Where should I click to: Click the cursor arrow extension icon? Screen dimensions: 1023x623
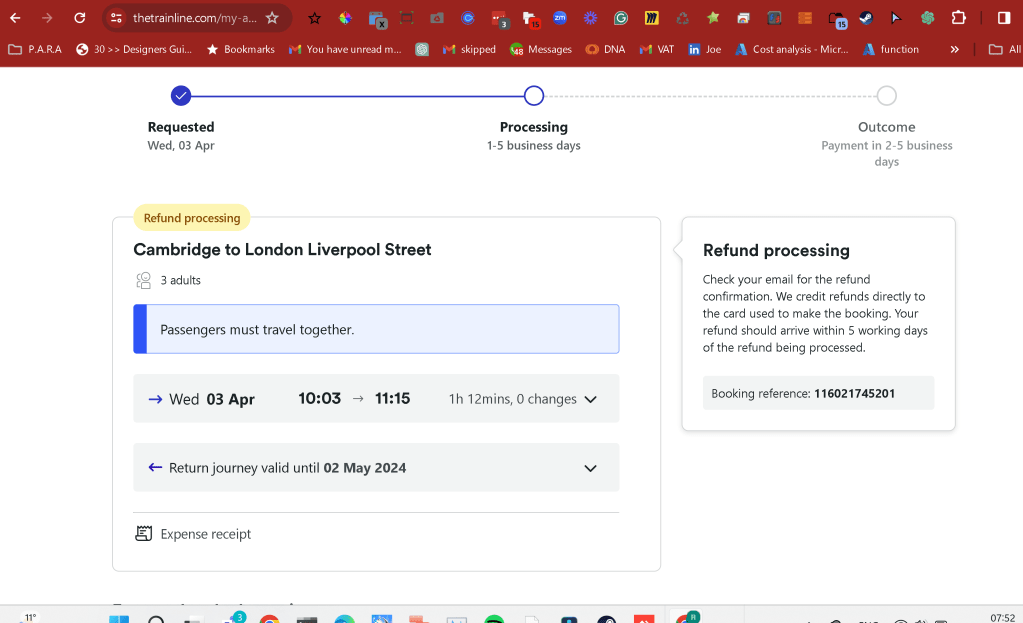896,18
